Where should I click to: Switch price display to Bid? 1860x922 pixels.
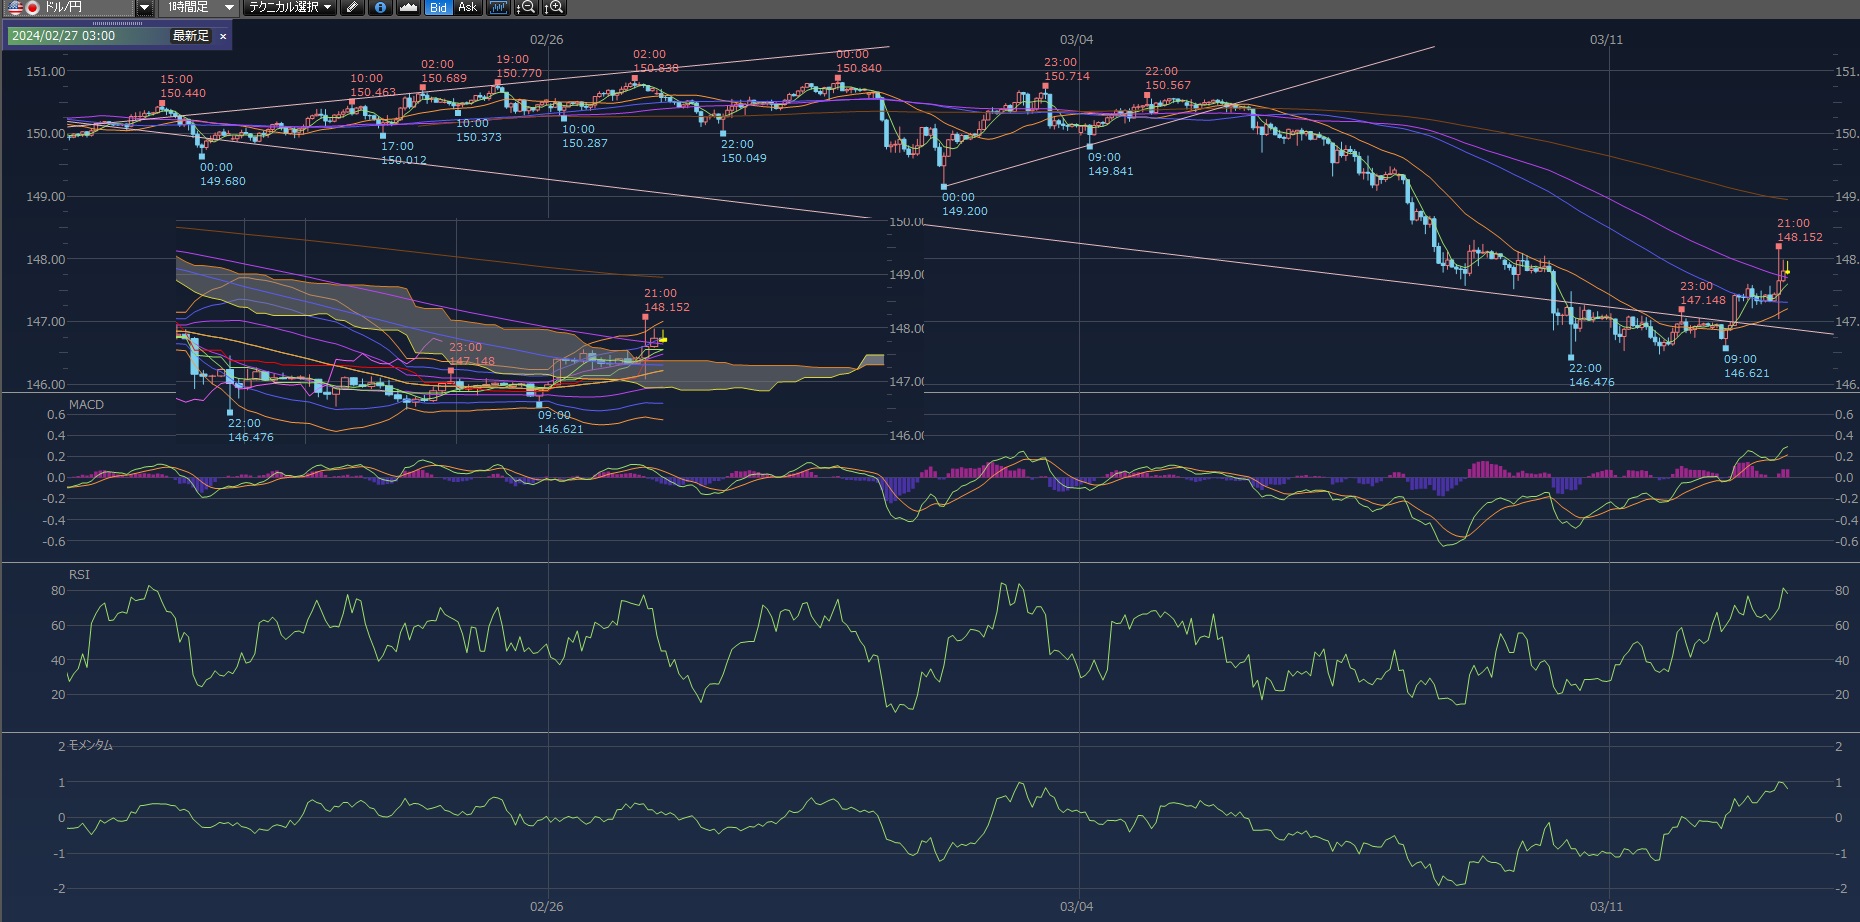438,8
